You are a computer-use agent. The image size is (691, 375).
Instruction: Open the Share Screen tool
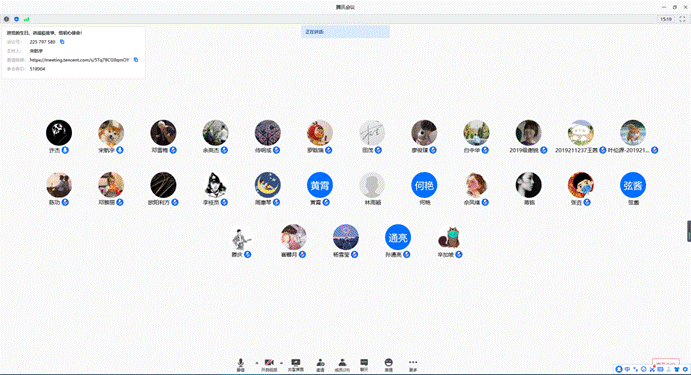tap(296, 365)
